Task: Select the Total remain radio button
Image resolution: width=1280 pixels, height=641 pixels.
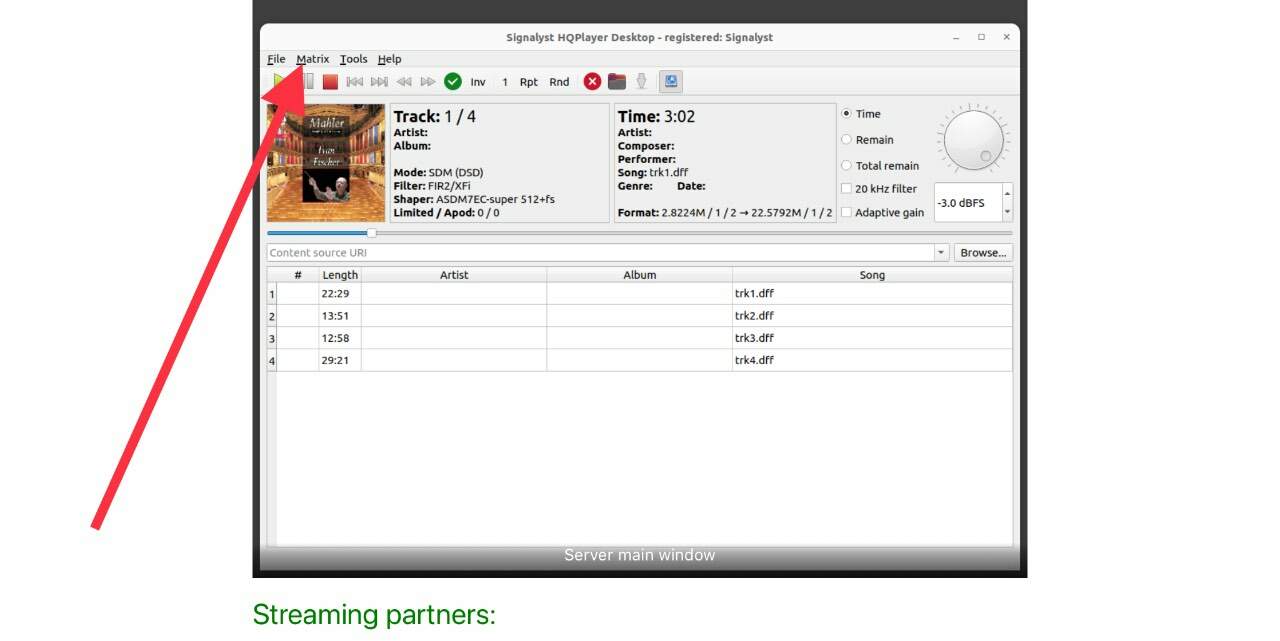Action: (x=847, y=166)
